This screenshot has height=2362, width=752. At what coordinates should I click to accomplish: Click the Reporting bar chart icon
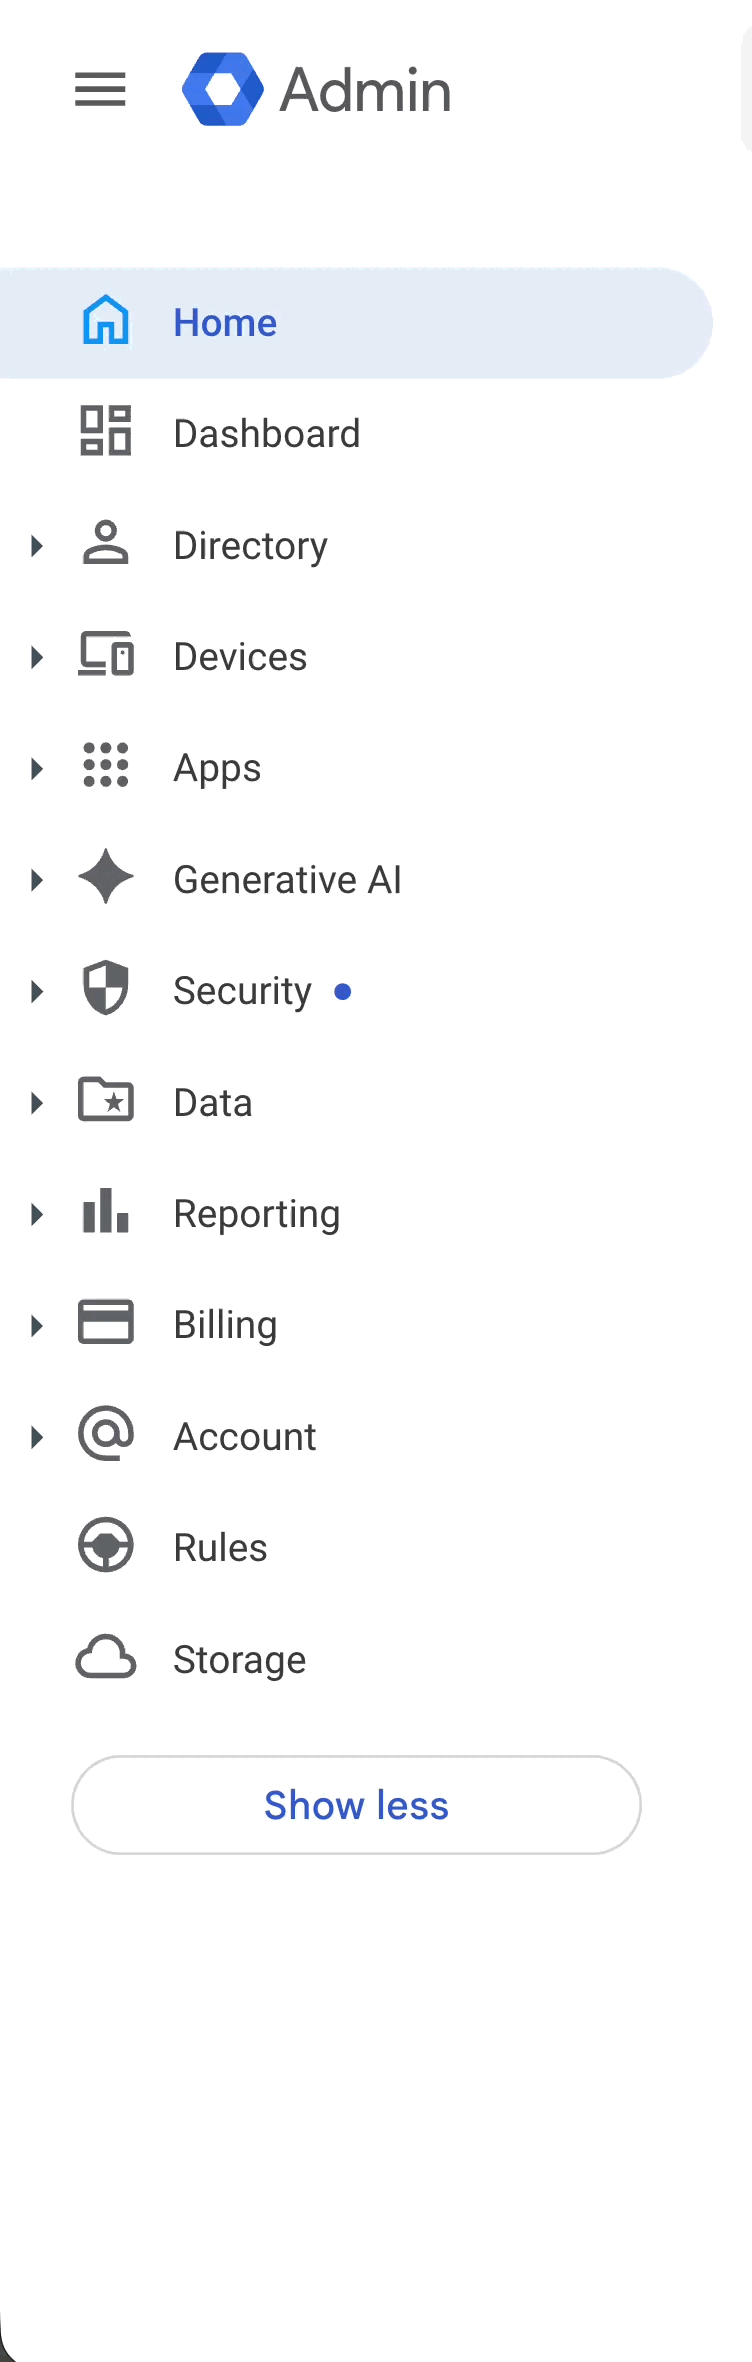(x=106, y=1211)
